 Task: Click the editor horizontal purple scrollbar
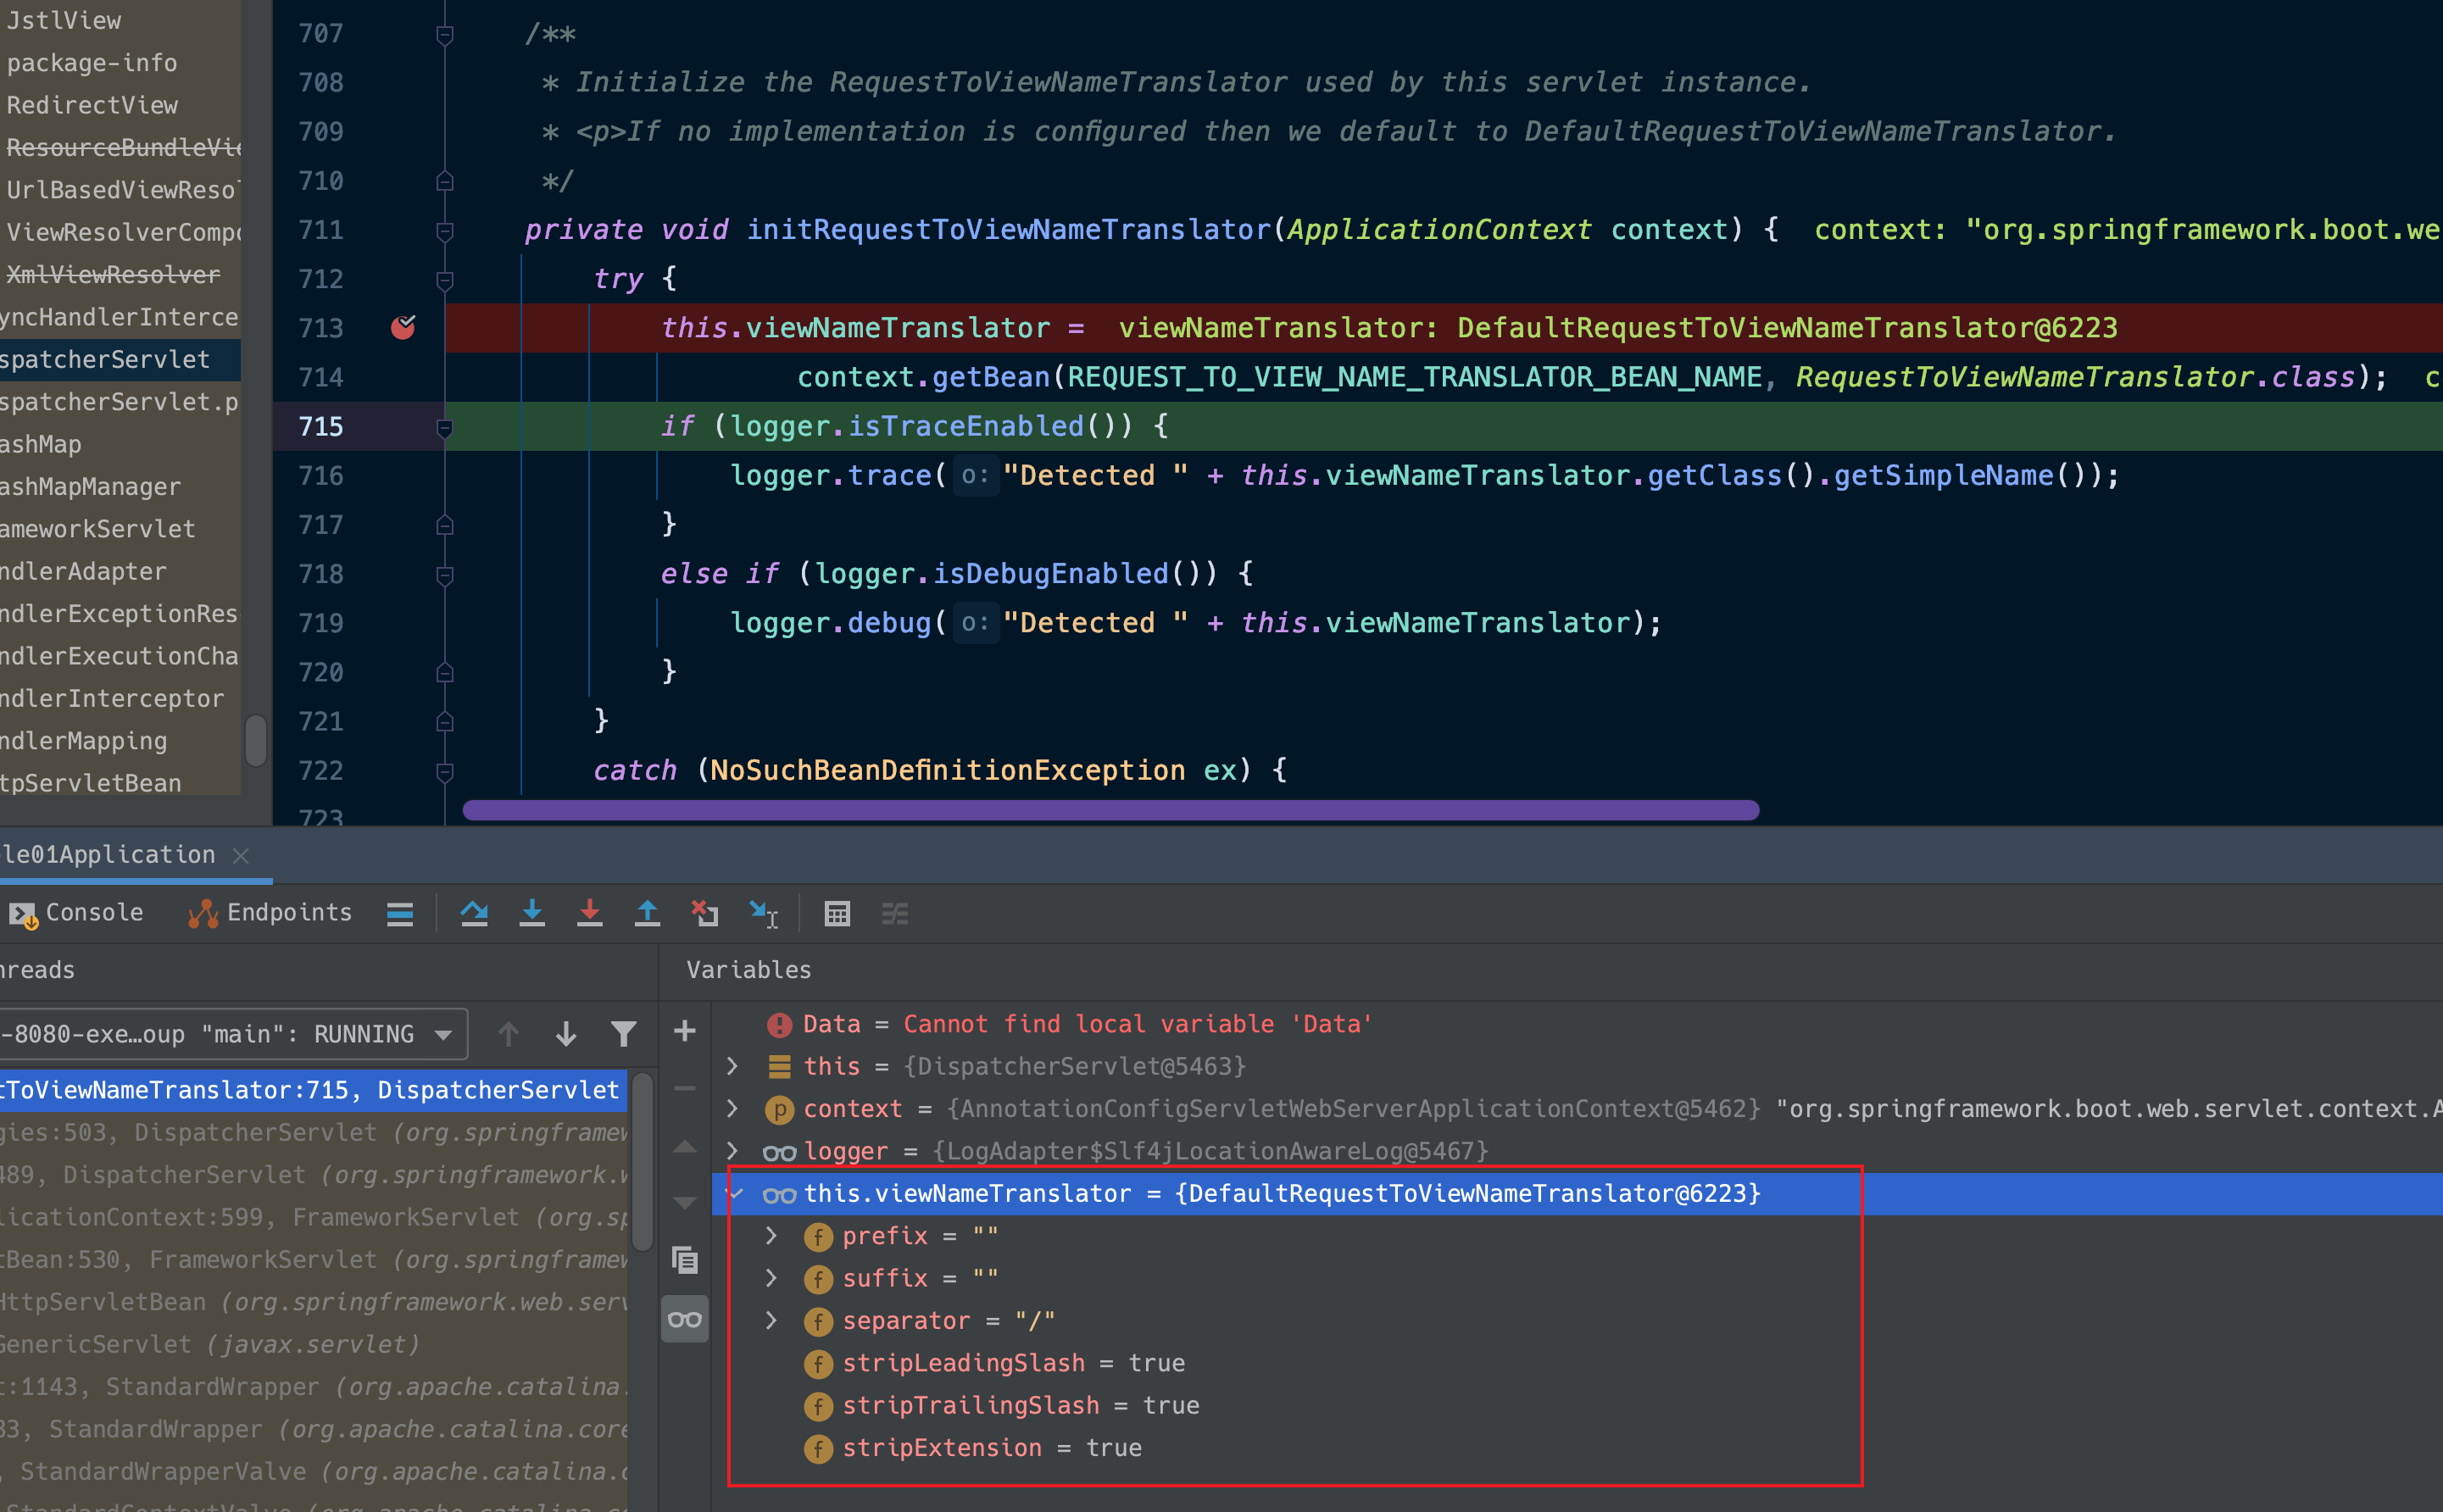[1110, 810]
